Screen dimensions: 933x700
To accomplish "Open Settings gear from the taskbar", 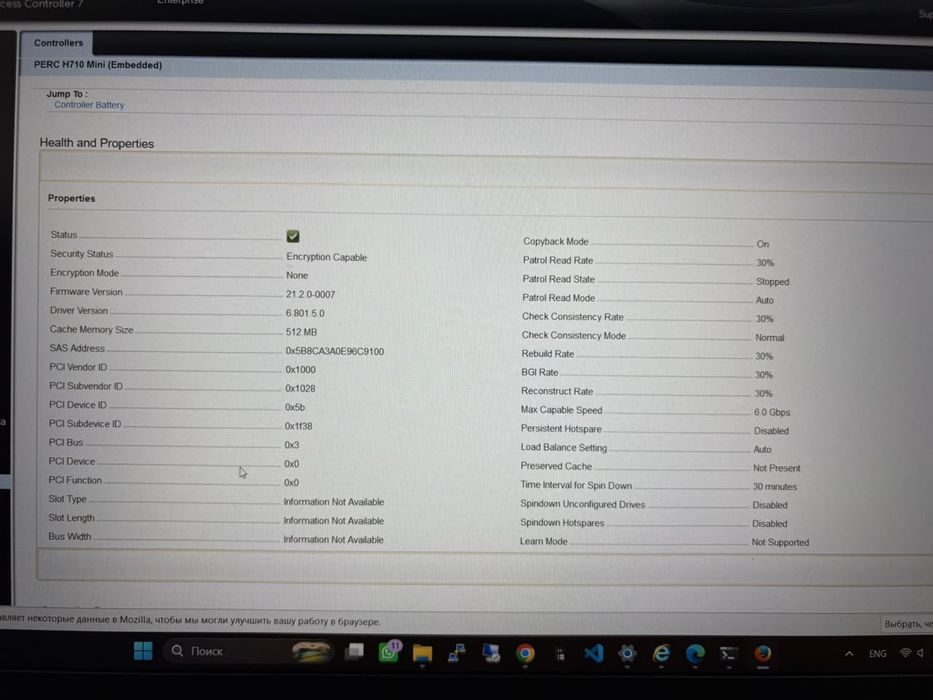I will (x=627, y=654).
